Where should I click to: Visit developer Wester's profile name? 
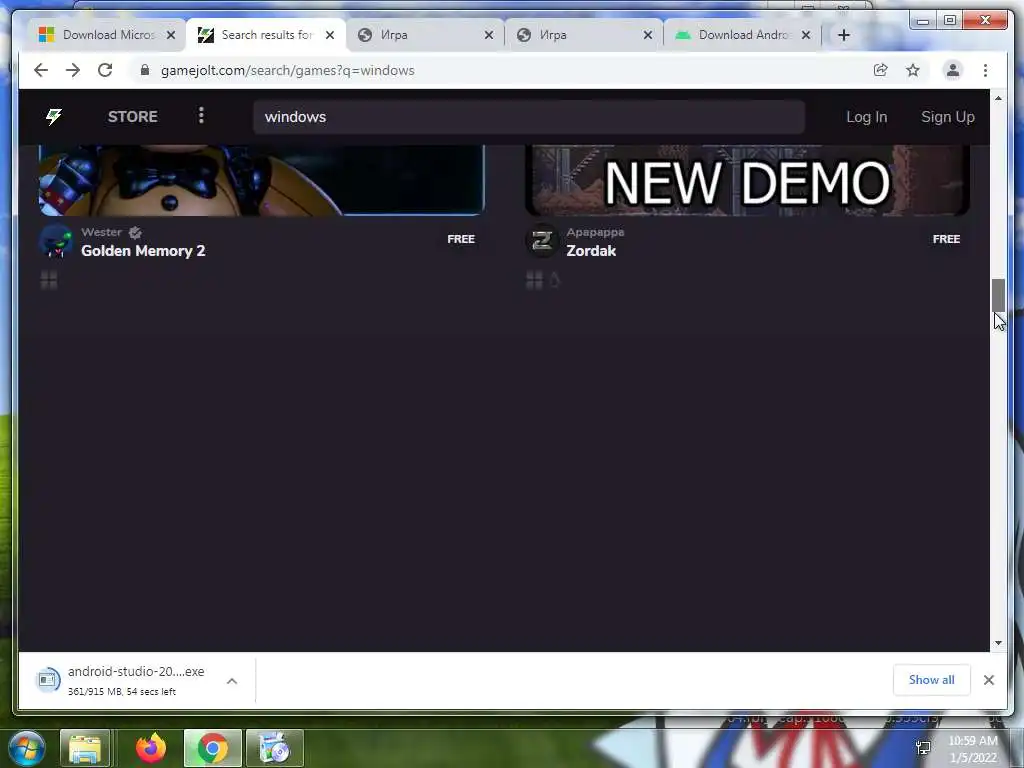pos(101,232)
